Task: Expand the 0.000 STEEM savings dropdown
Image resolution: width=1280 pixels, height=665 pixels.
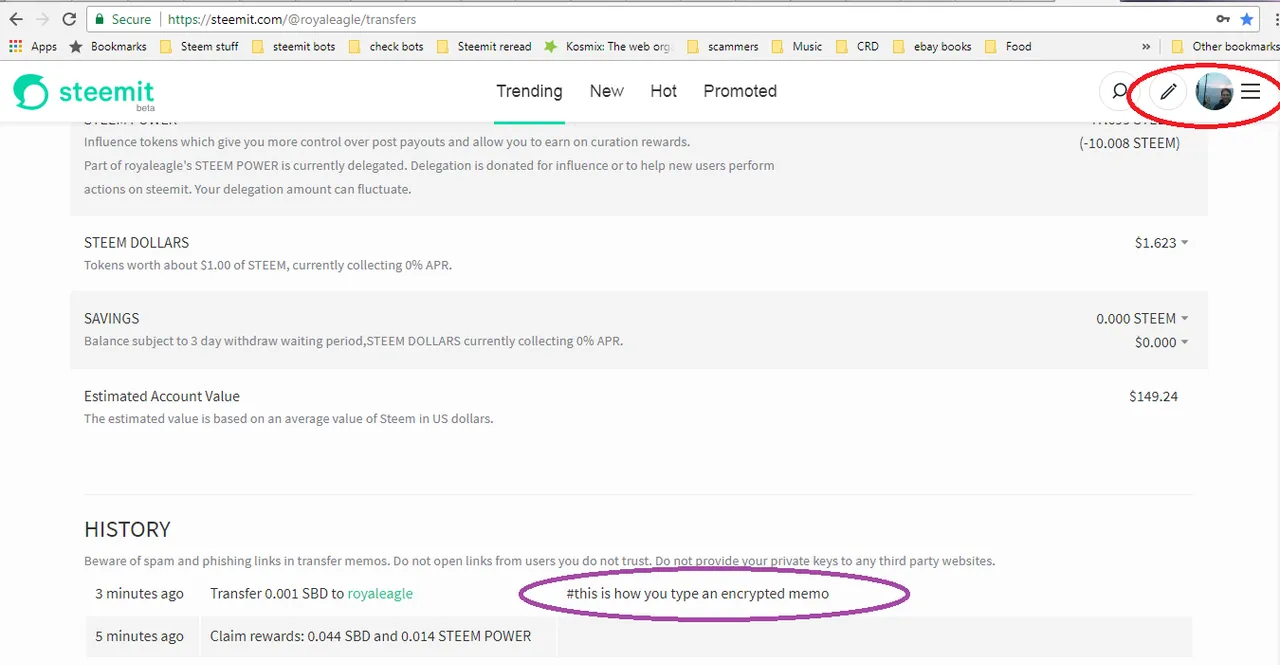Action: [x=1142, y=319]
